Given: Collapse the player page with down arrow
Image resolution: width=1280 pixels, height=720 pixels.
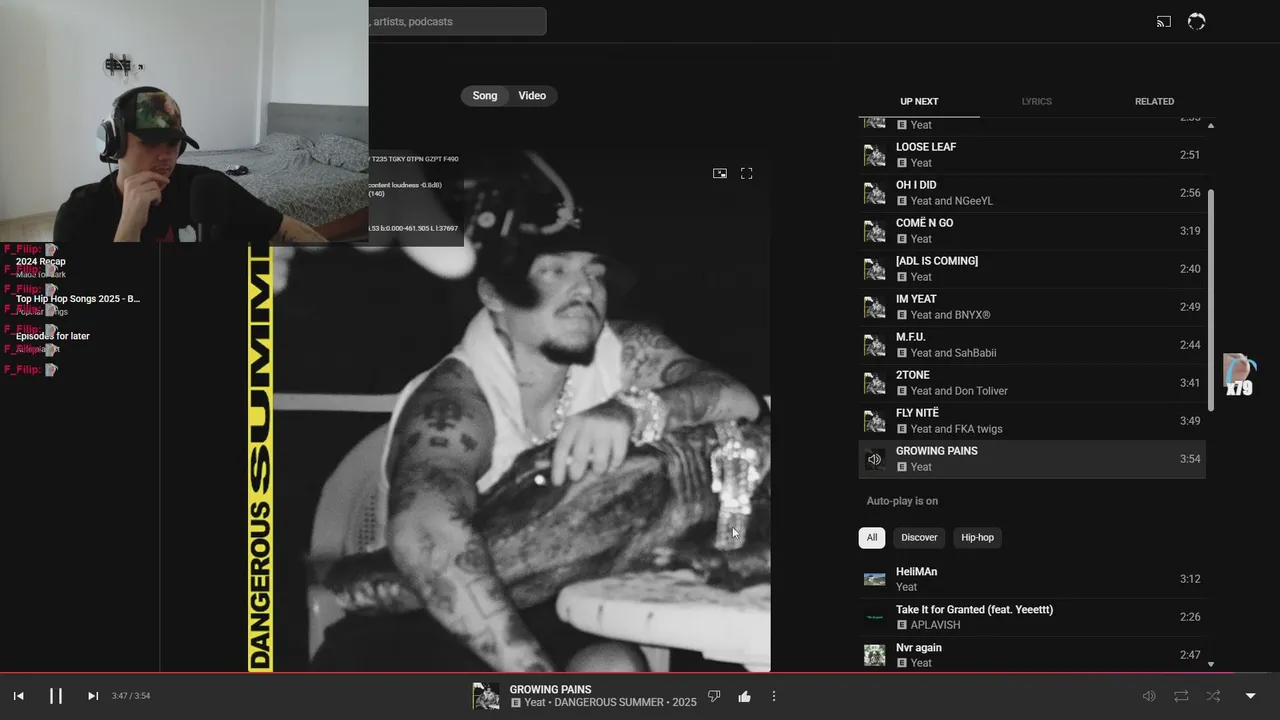Looking at the screenshot, I should [1250, 696].
